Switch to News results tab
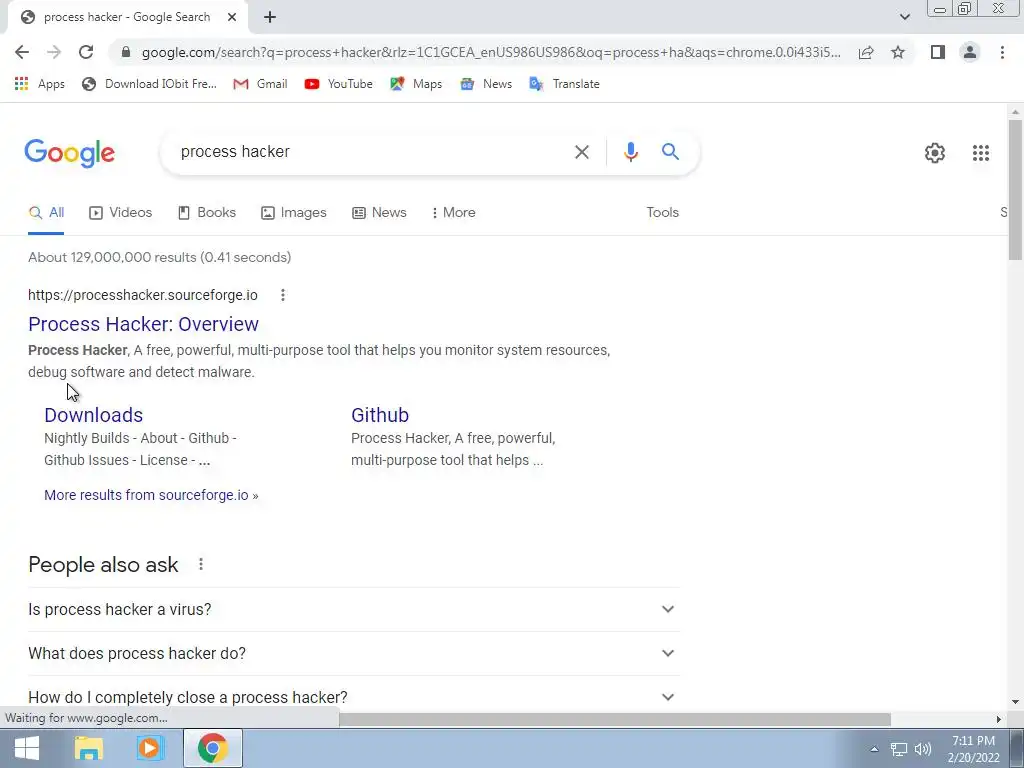 pyautogui.click(x=379, y=212)
